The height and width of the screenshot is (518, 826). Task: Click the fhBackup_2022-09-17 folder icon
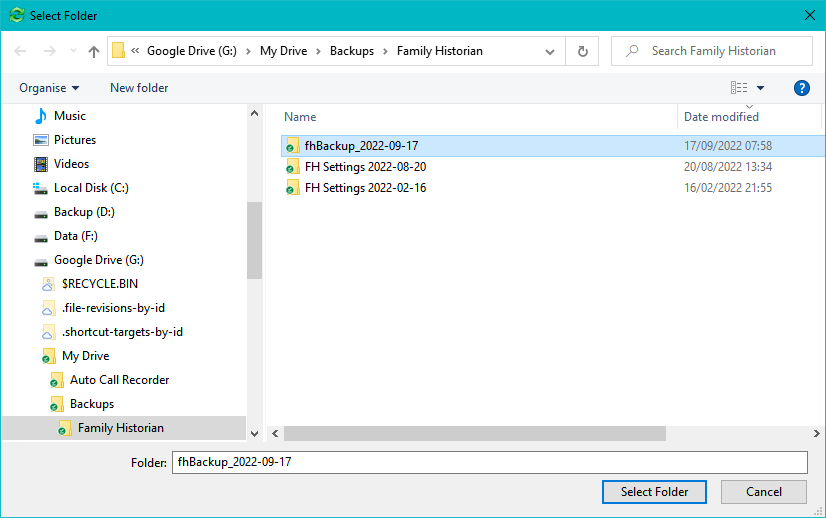pyautogui.click(x=292, y=145)
